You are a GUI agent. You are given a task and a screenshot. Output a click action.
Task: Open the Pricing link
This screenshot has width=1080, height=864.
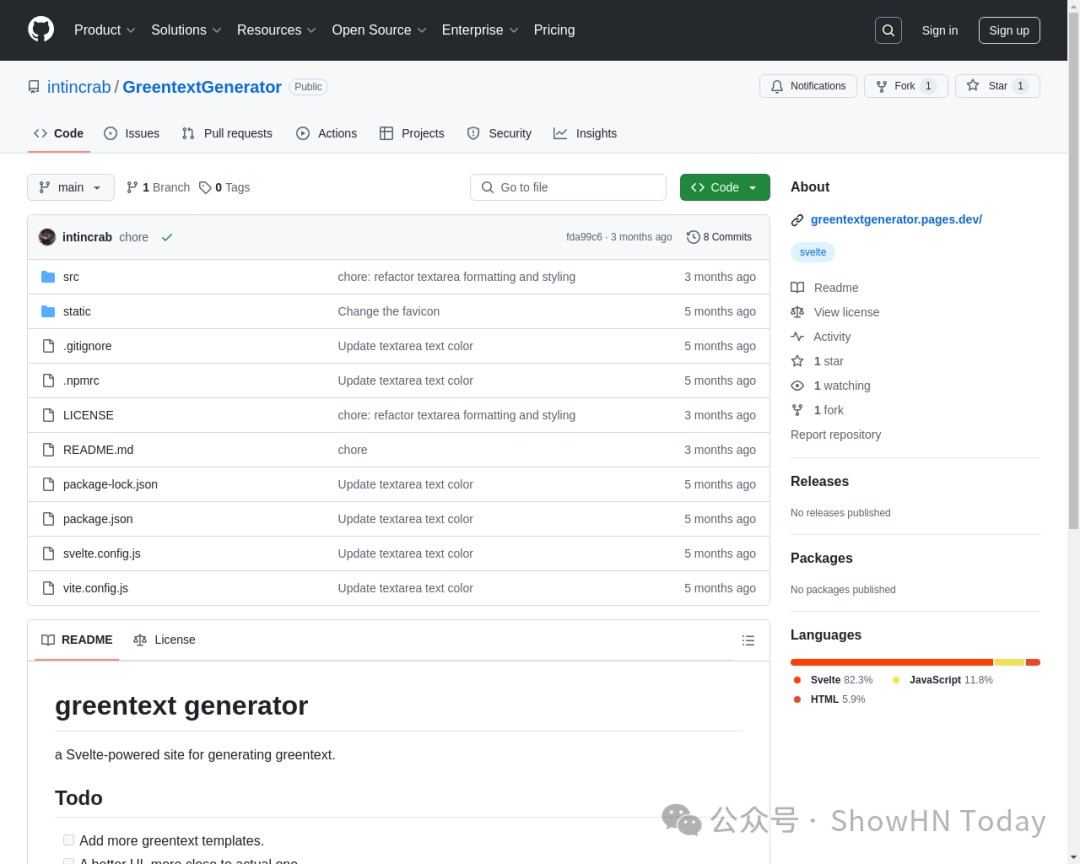tap(554, 30)
